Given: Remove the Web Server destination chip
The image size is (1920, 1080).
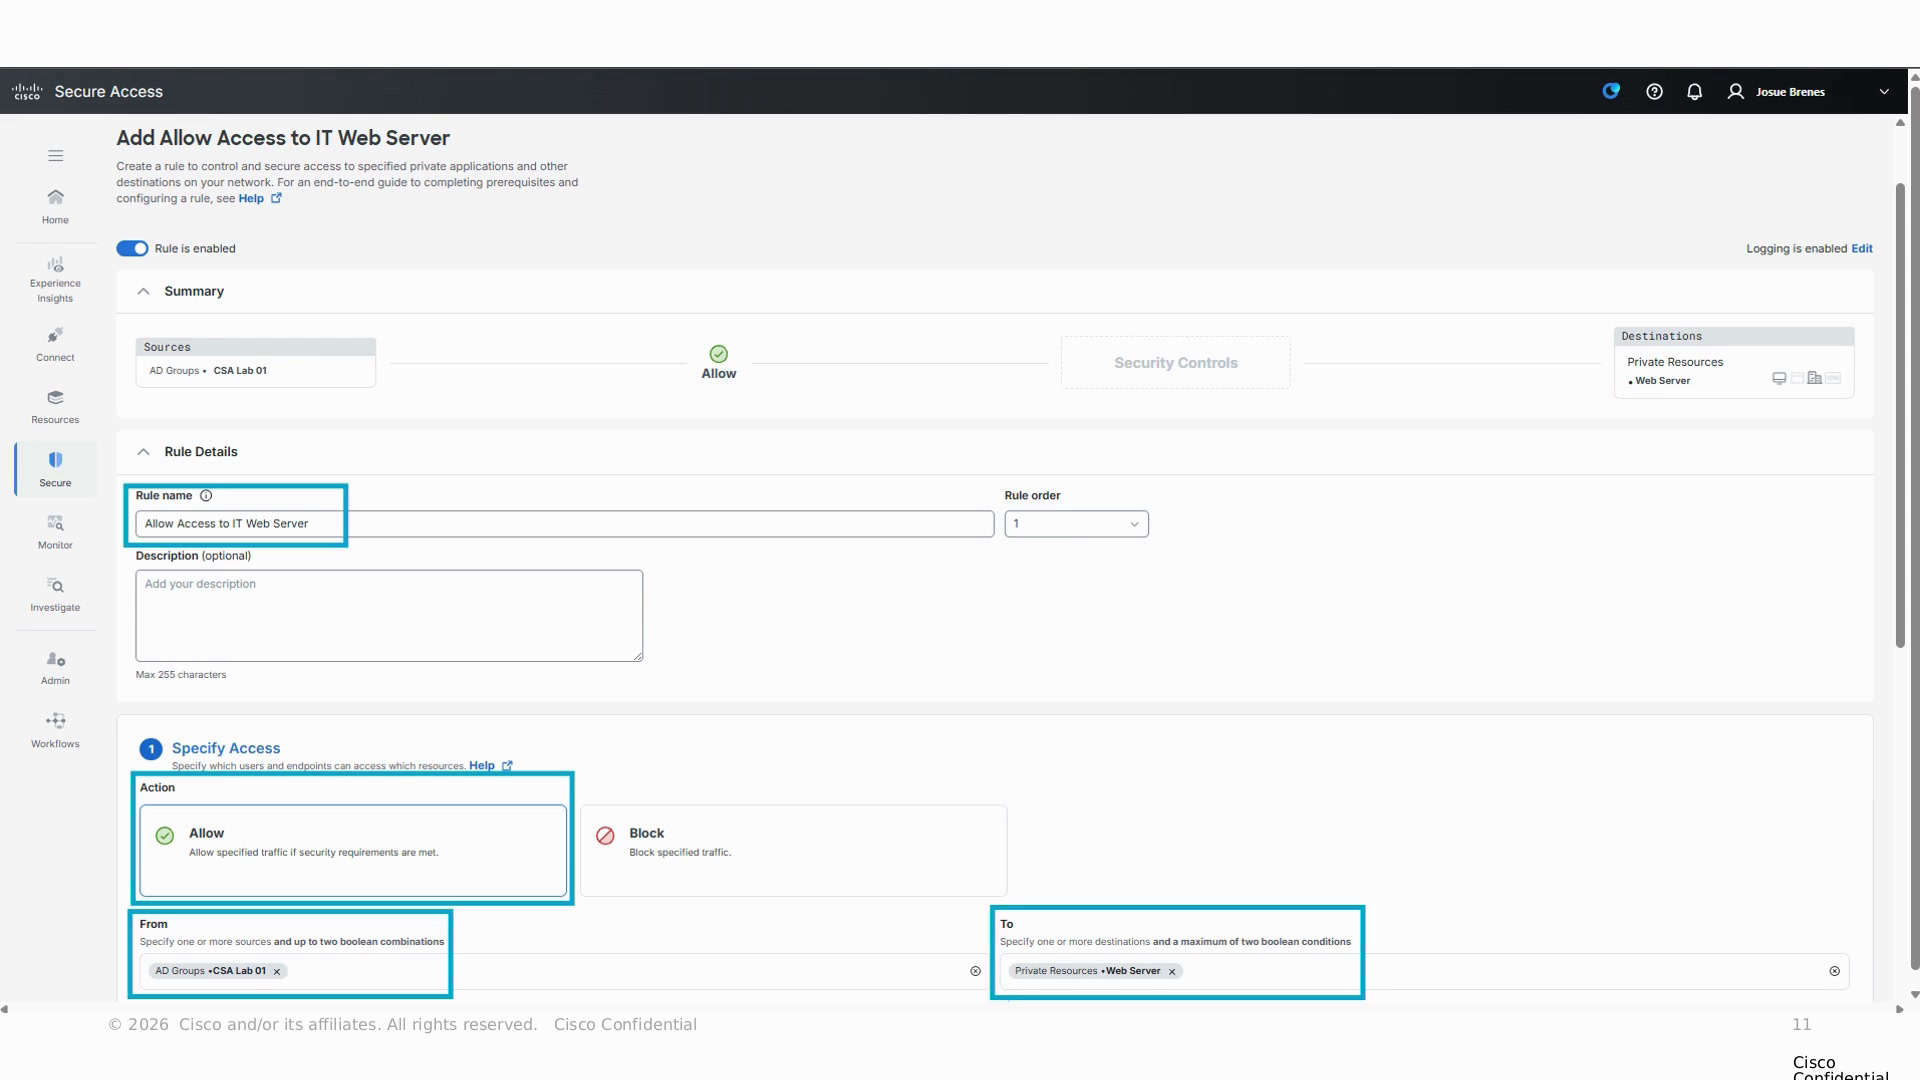Looking at the screenshot, I should [1172, 972].
